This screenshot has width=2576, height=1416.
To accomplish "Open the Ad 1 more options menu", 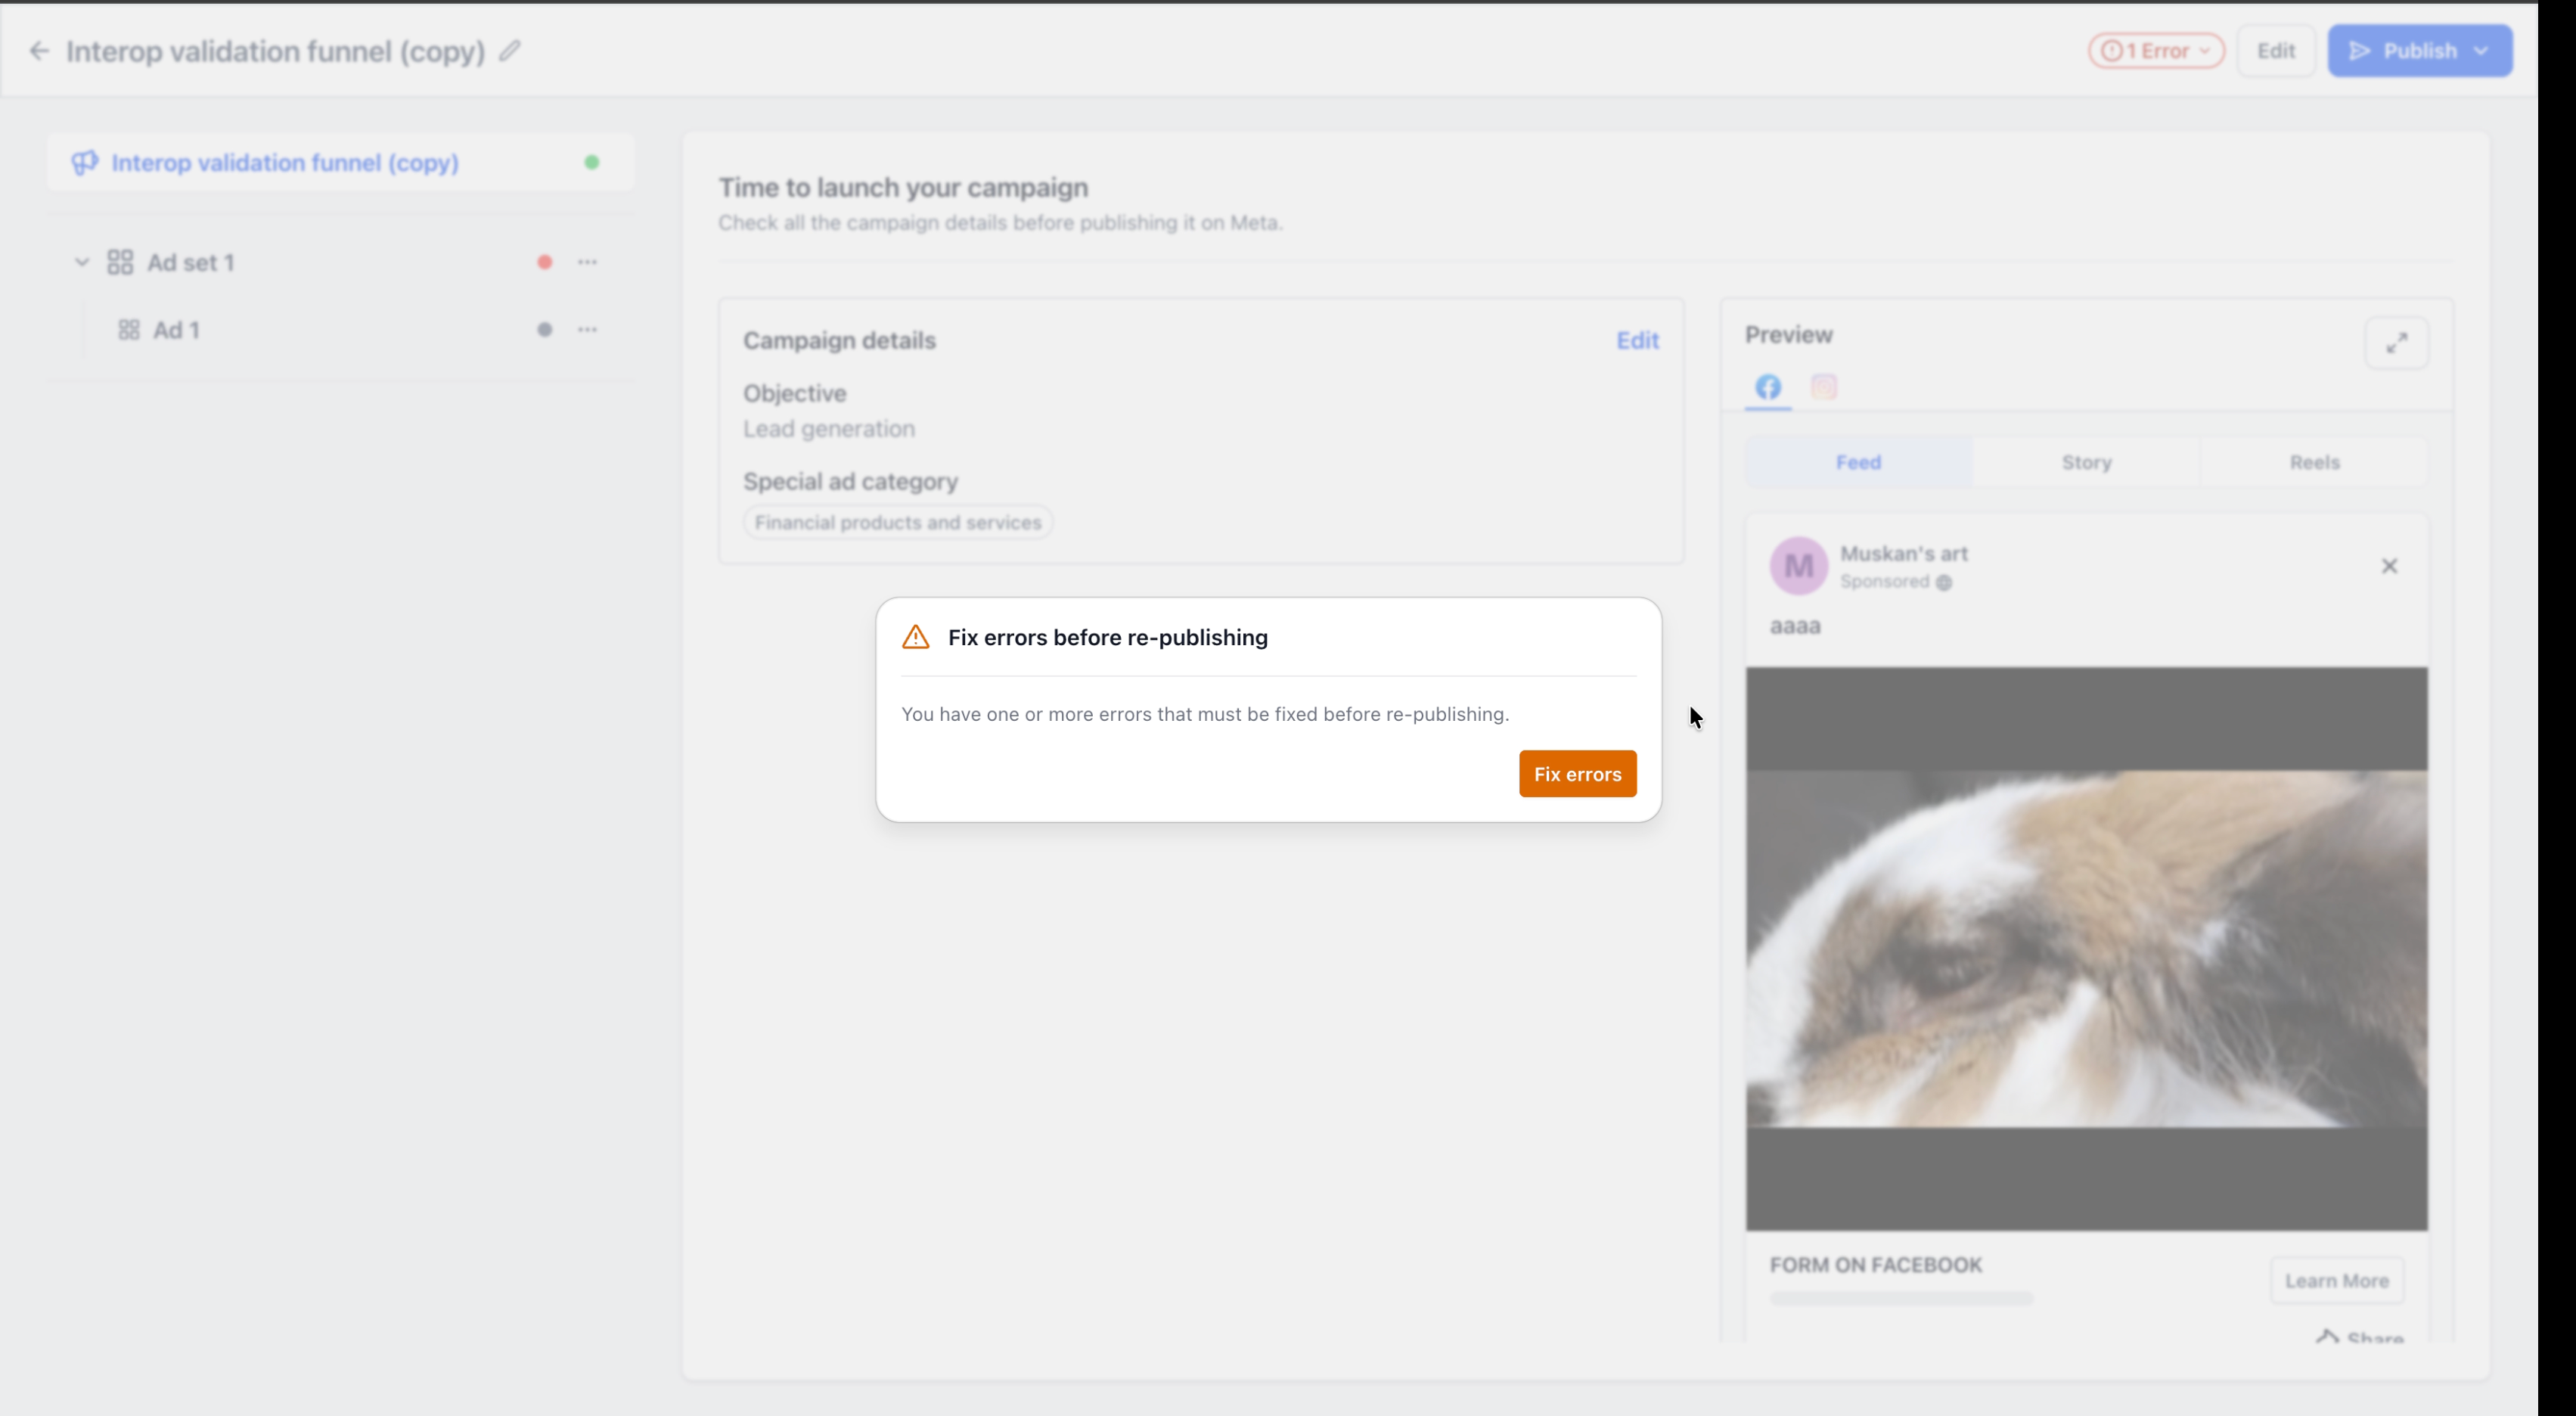I will 587,330.
